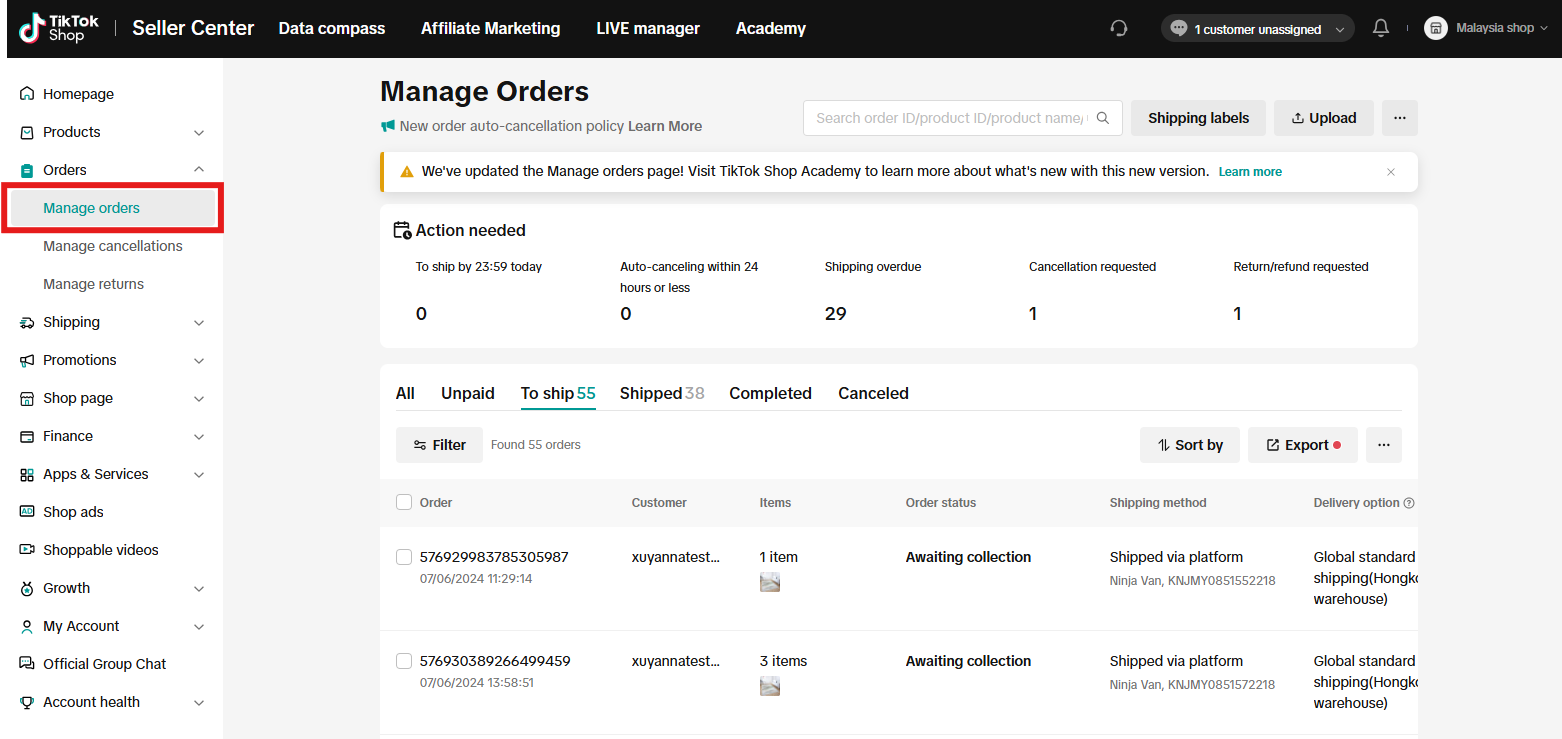This screenshot has height=739, width=1562.
Task: Switch to the Canceled tab
Action: tap(873, 393)
